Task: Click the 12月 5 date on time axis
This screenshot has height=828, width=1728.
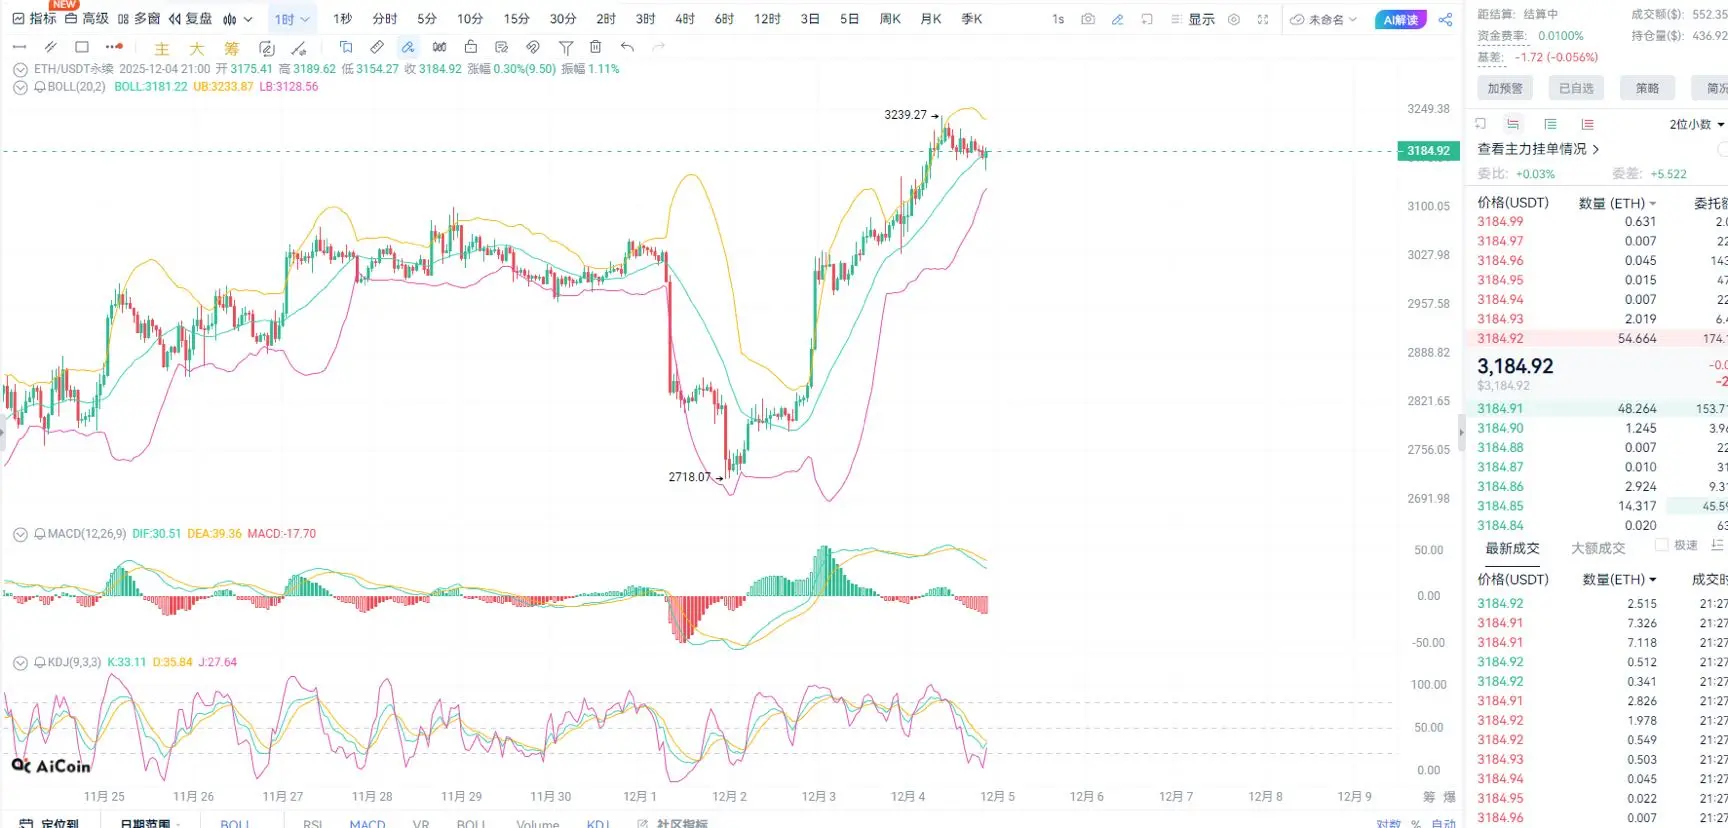Action: (997, 797)
